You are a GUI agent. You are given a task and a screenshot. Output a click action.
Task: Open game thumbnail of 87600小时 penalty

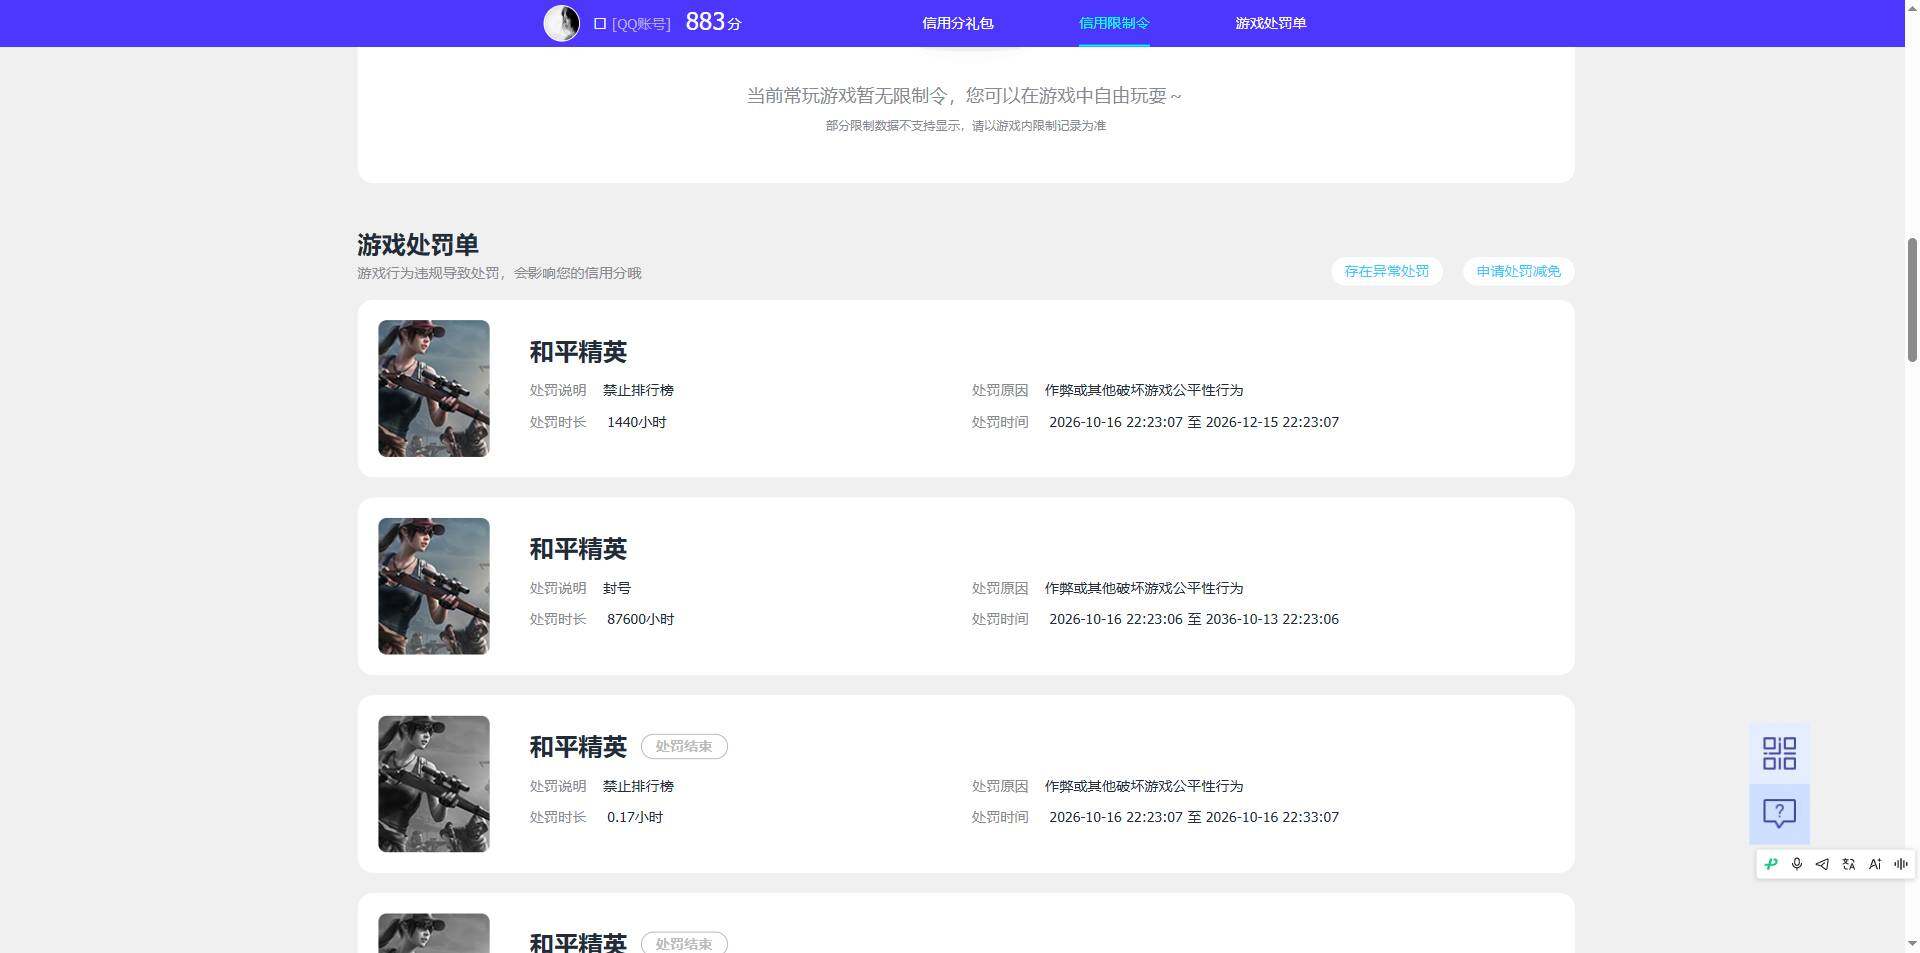tap(433, 586)
